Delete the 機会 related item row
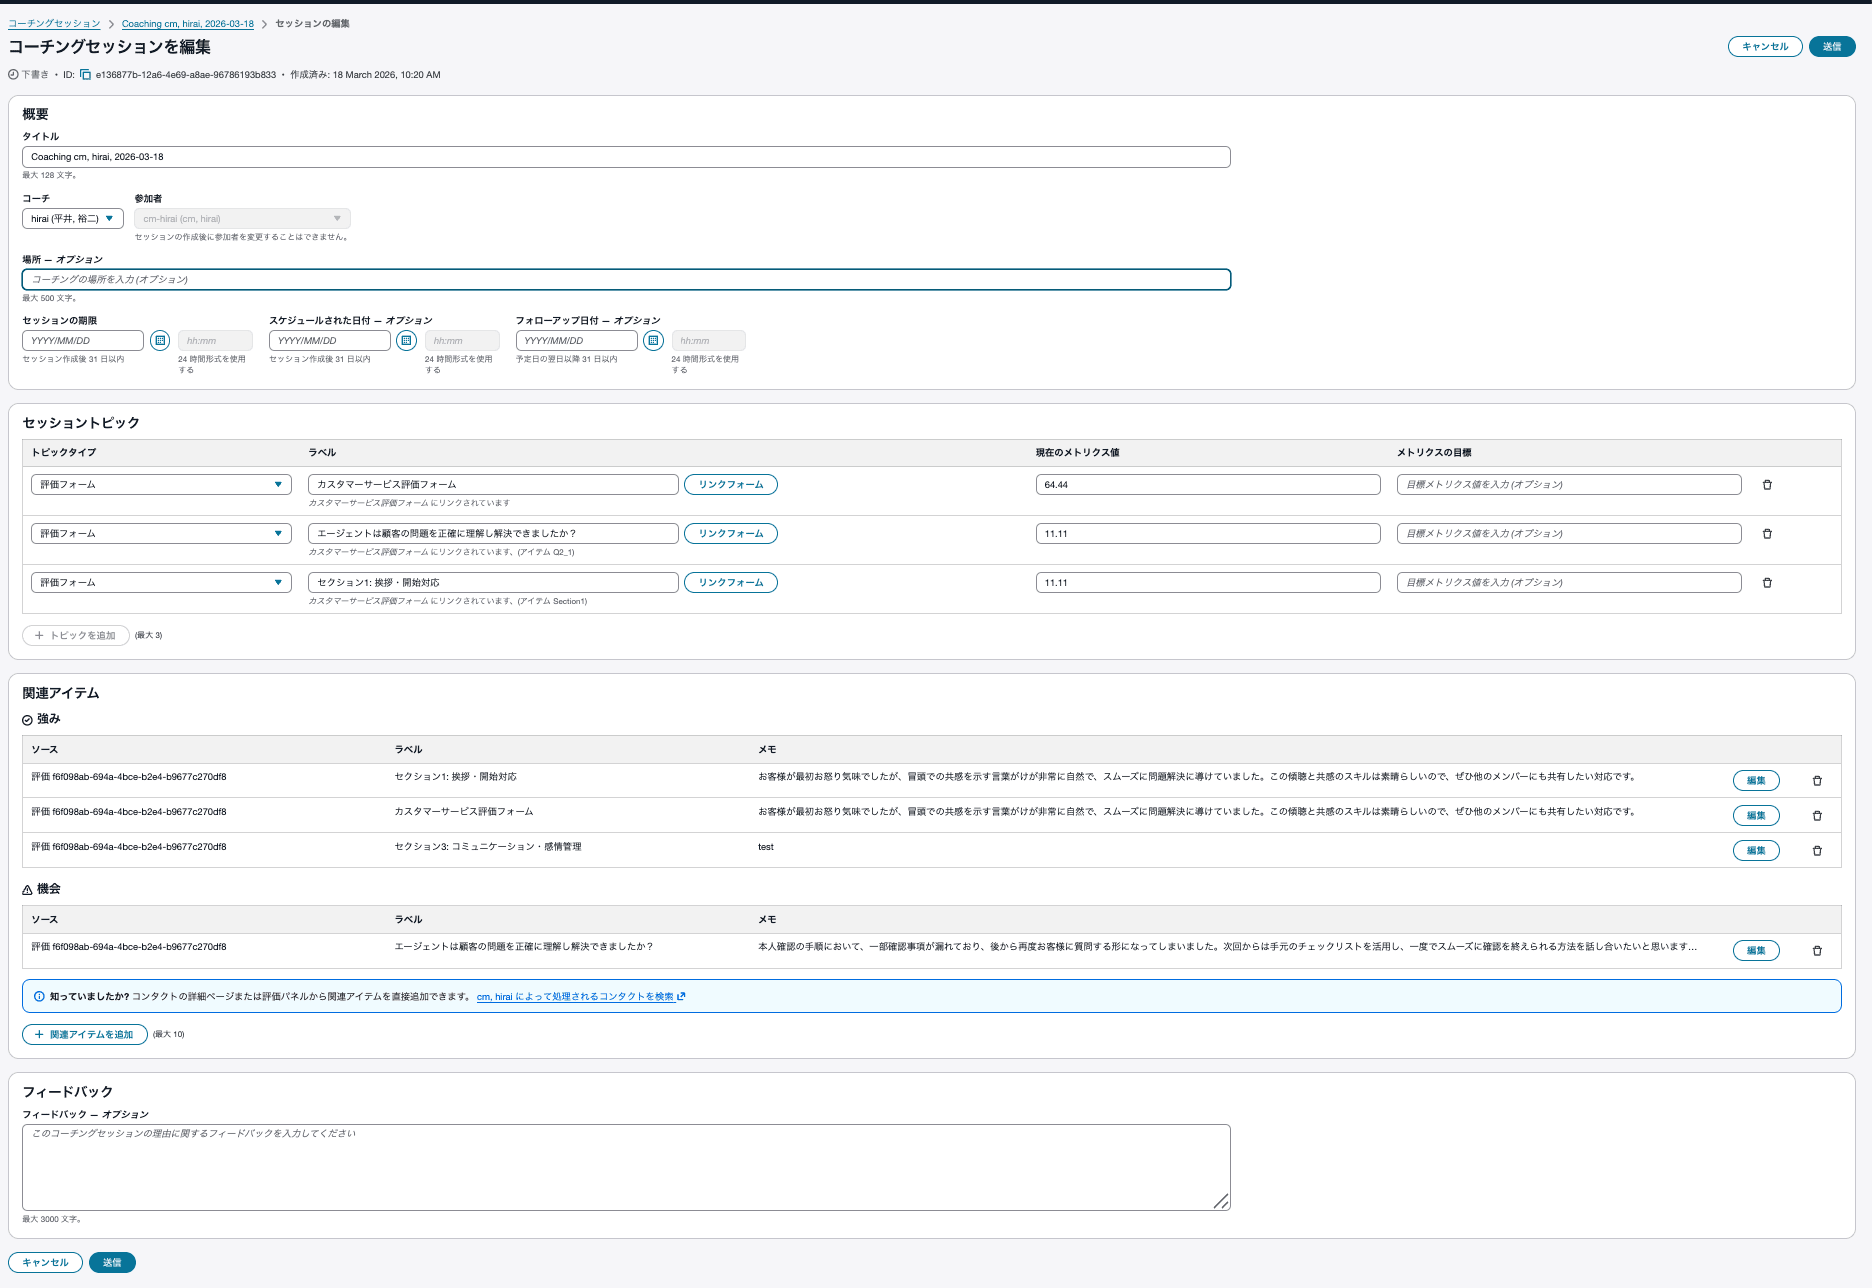The height and width of the screenshot is (1288, 1872). [1817, 951]
